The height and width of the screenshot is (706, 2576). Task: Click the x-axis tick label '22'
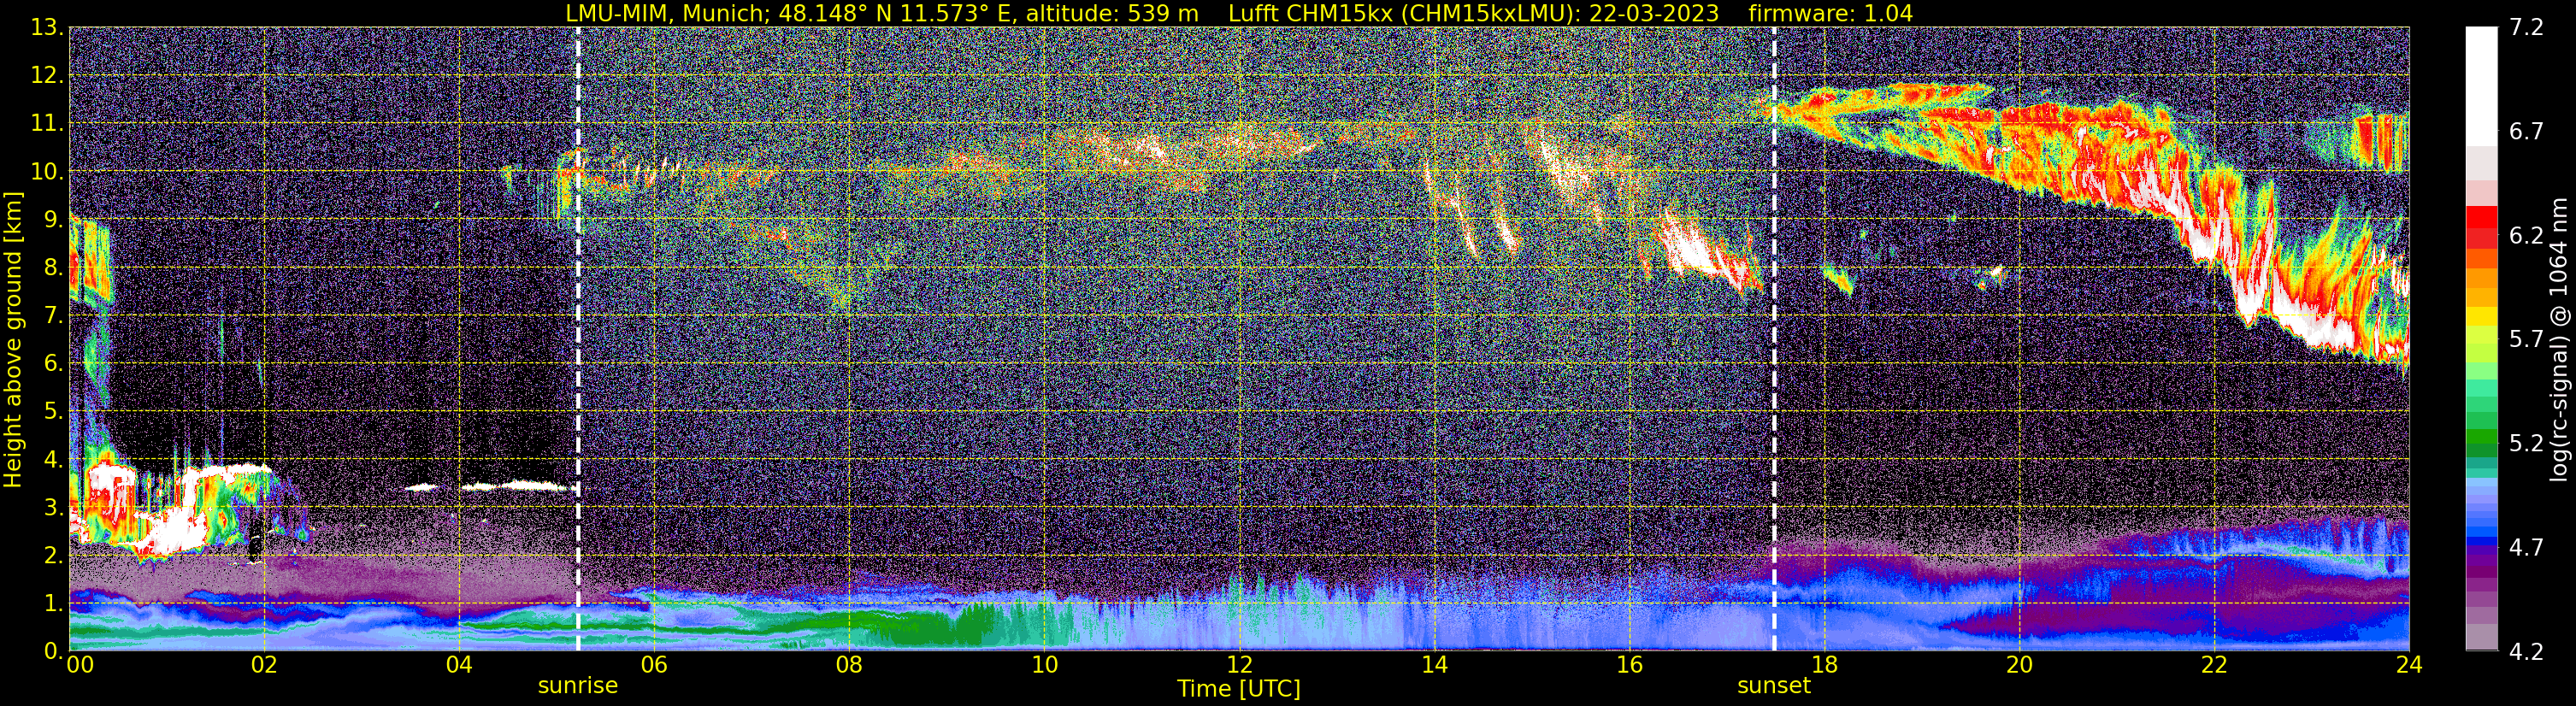[x=2214, y=665]
